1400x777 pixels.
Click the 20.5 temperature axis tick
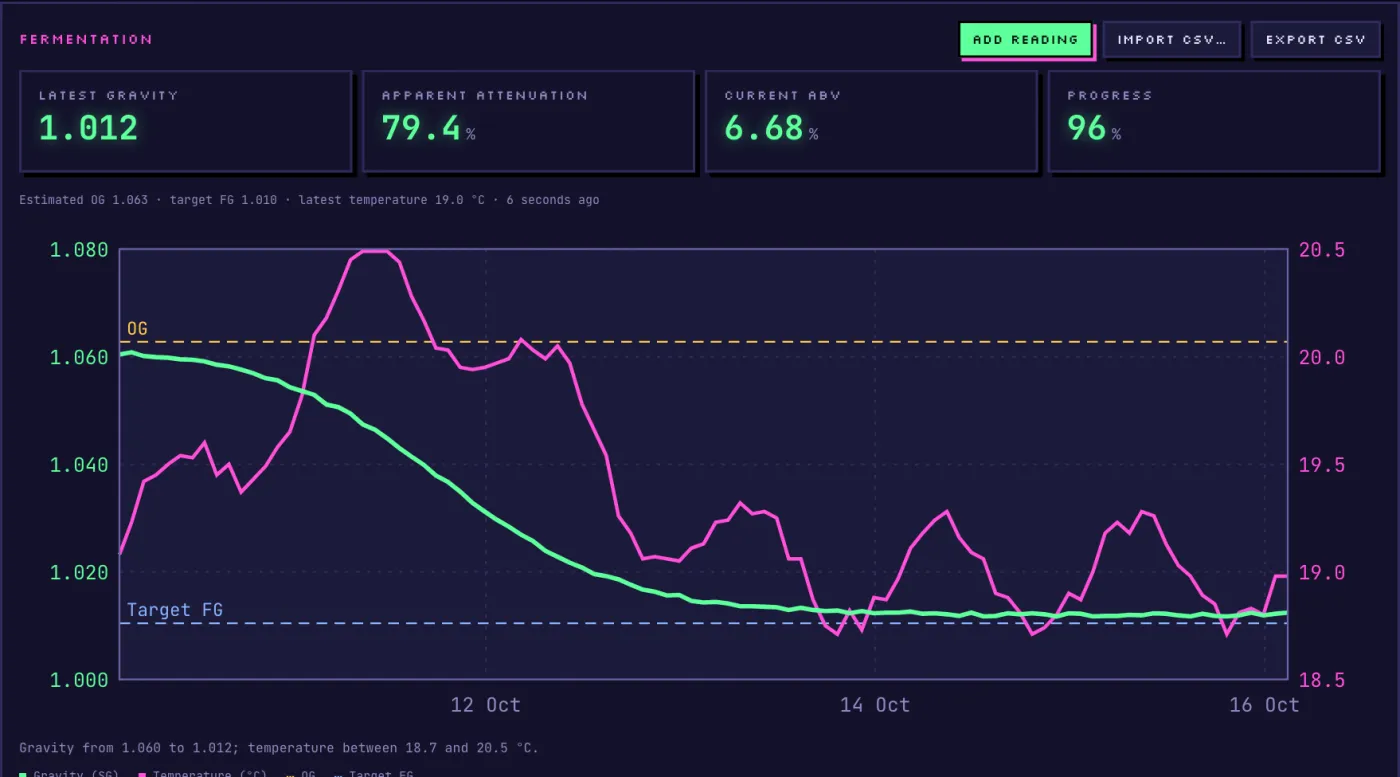[1321, 249]
